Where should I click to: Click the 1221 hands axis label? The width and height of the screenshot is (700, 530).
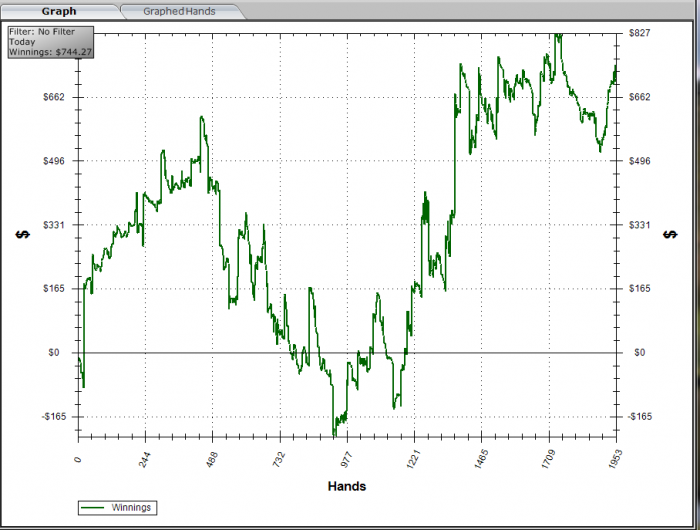(x=413, y=459)
